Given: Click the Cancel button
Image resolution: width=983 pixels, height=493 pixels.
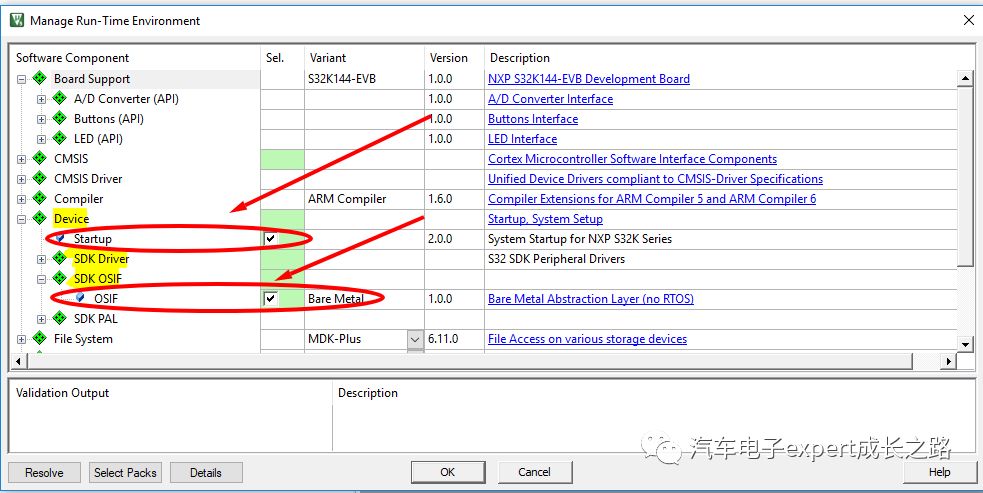Looking at the screenshot, I should (534, 472).
